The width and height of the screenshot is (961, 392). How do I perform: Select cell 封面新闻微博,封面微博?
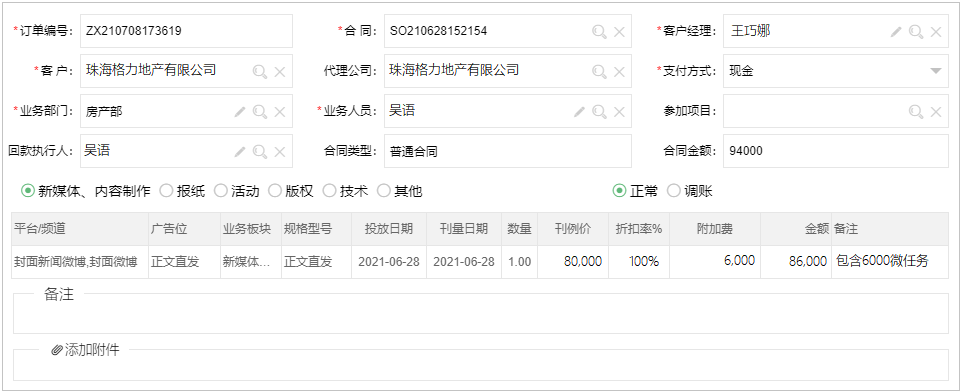click(80, 262)
